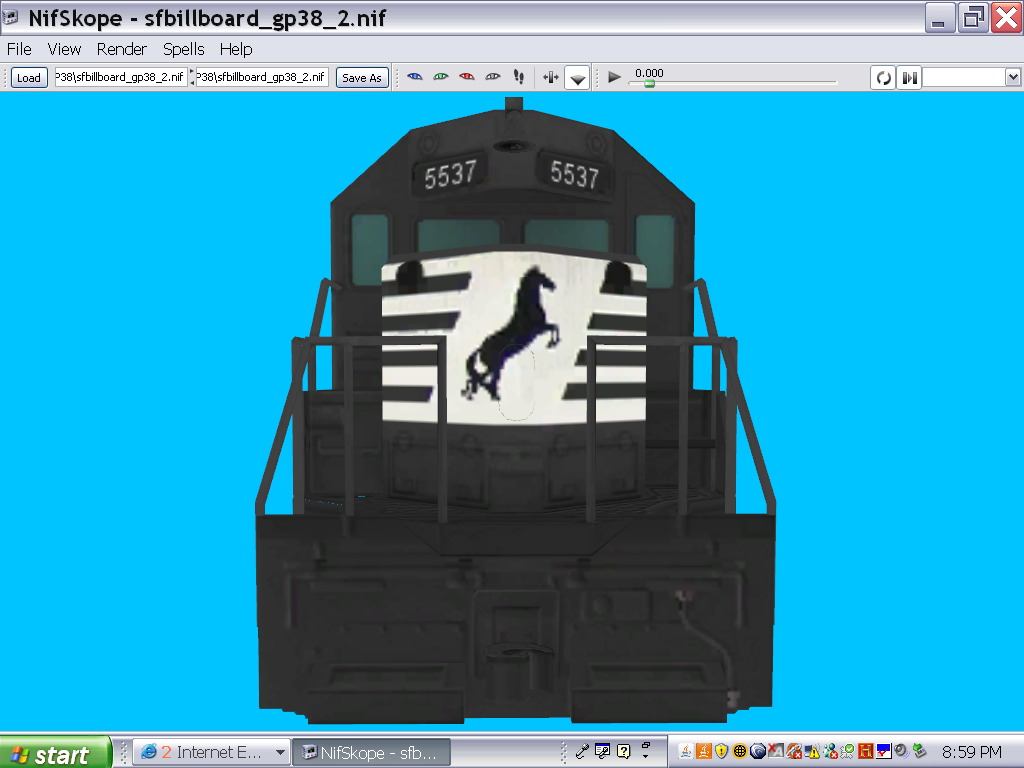Click the flip view arrows icon

click(551, 78)
